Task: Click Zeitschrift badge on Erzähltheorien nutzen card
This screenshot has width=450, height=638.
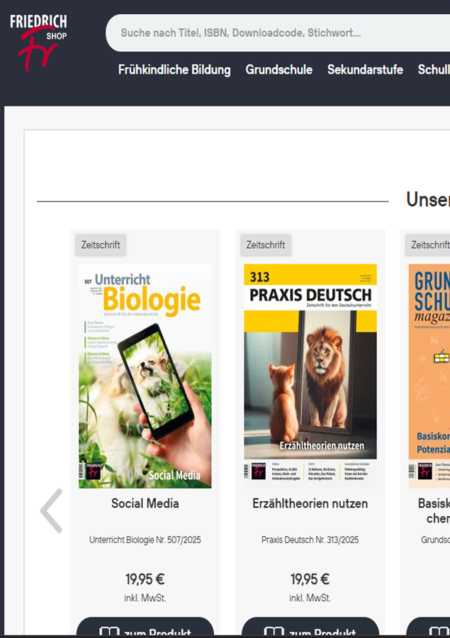Action: tap(266, 245)
